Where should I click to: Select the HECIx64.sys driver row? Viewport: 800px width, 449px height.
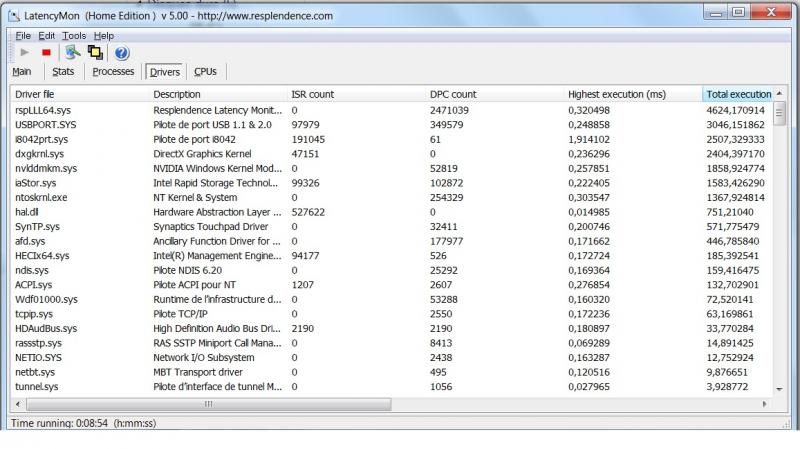pos(392,256)
